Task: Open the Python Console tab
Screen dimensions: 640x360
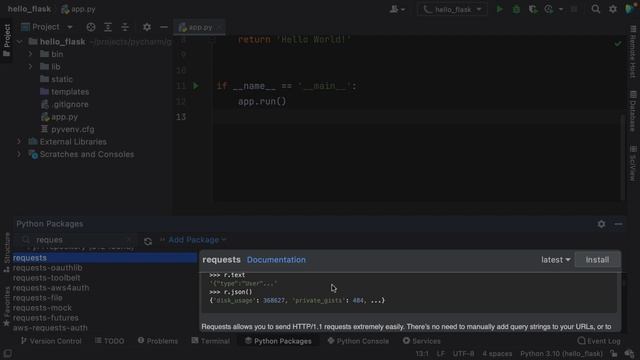Action: [x=358, y=341]
